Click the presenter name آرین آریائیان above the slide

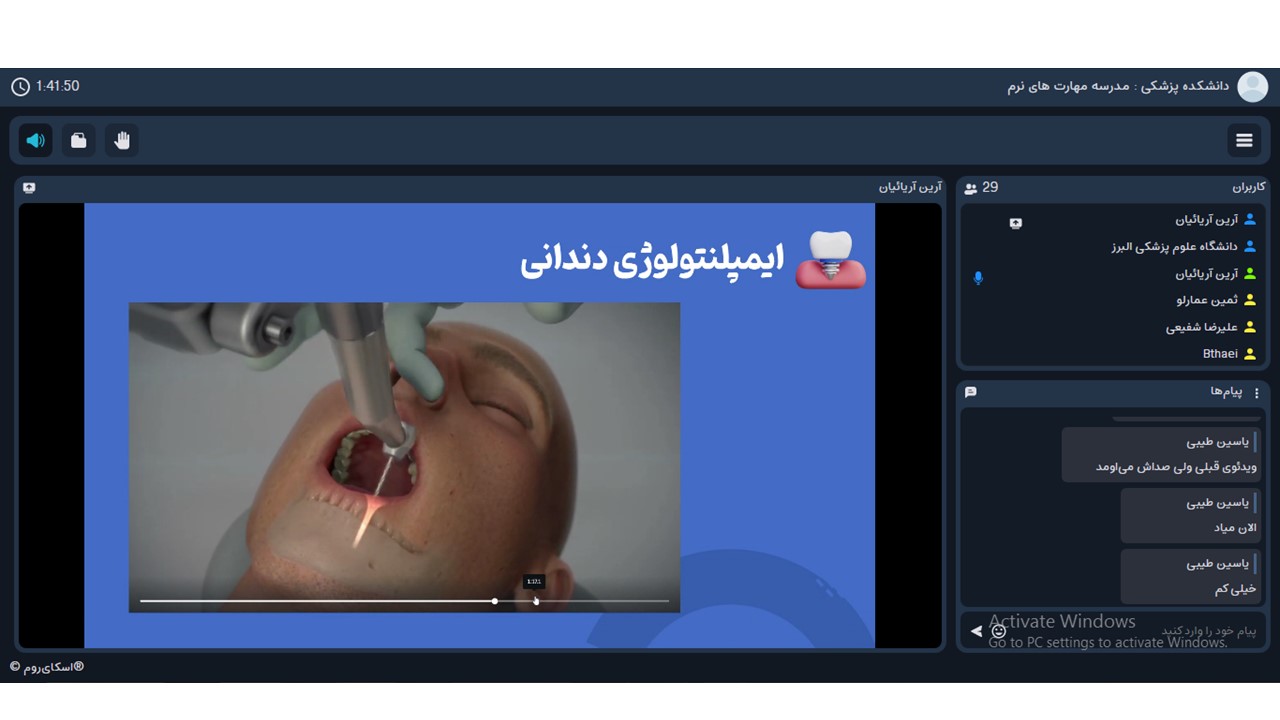910,188
